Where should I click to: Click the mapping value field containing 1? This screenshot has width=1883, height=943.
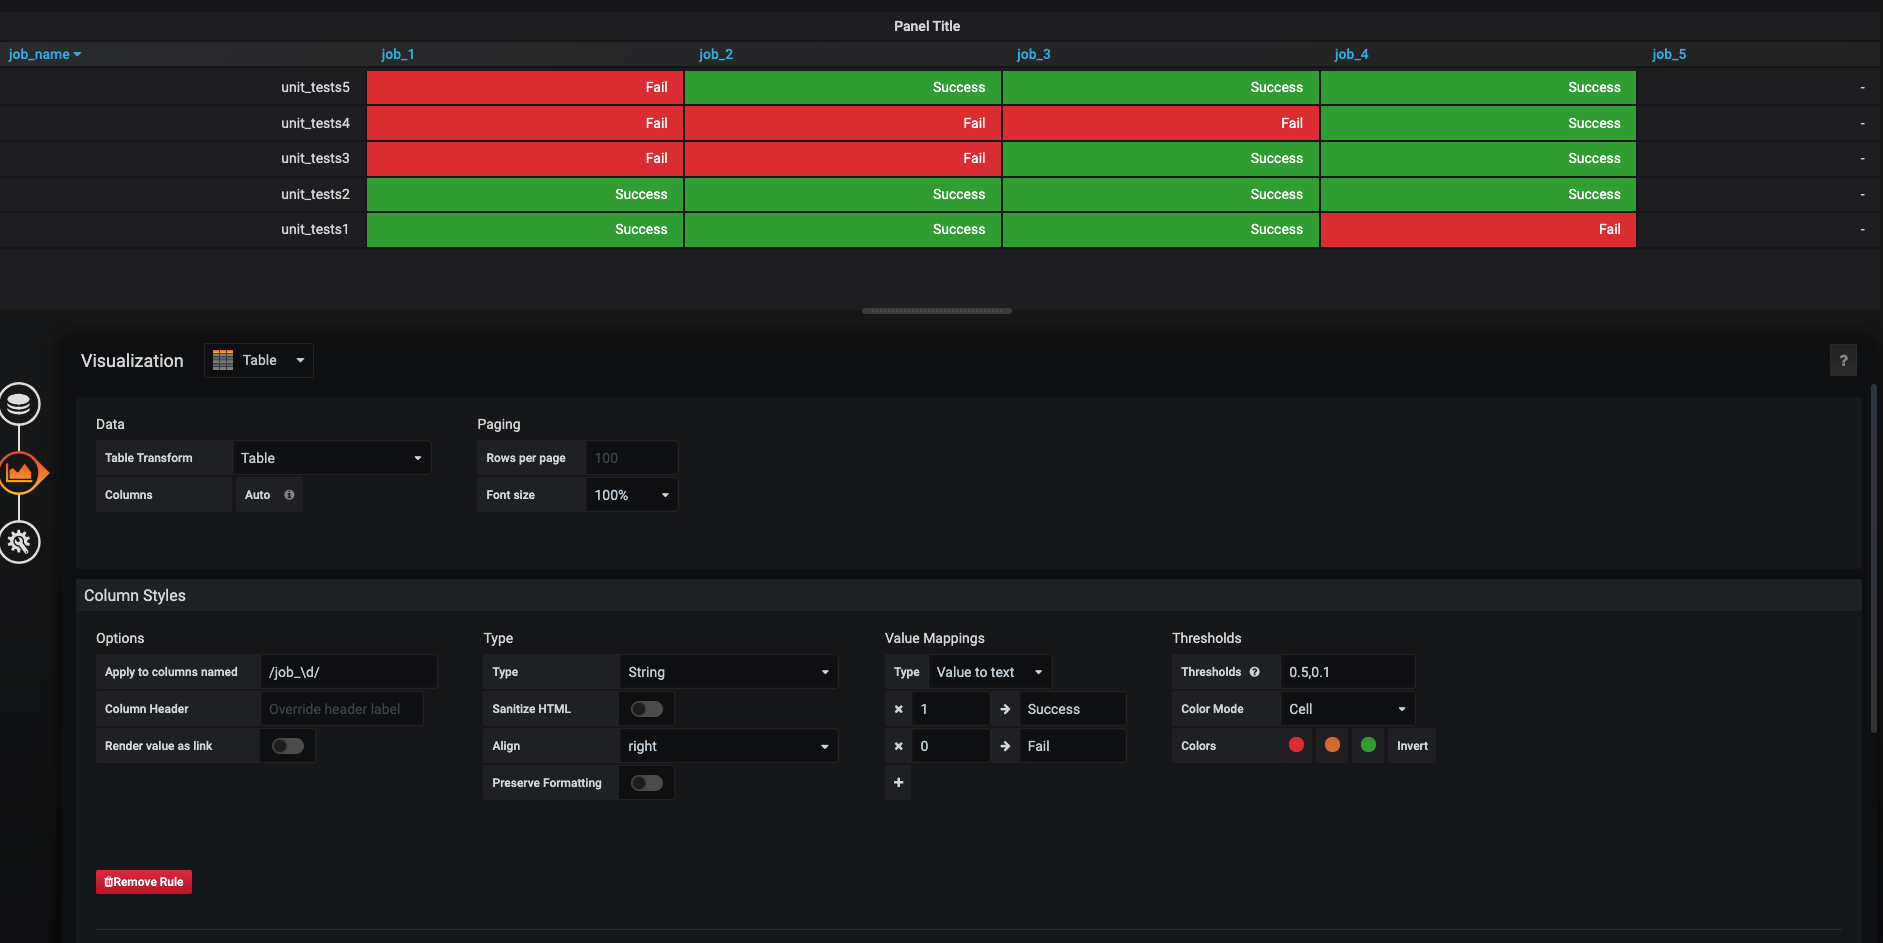click(951, 709)
